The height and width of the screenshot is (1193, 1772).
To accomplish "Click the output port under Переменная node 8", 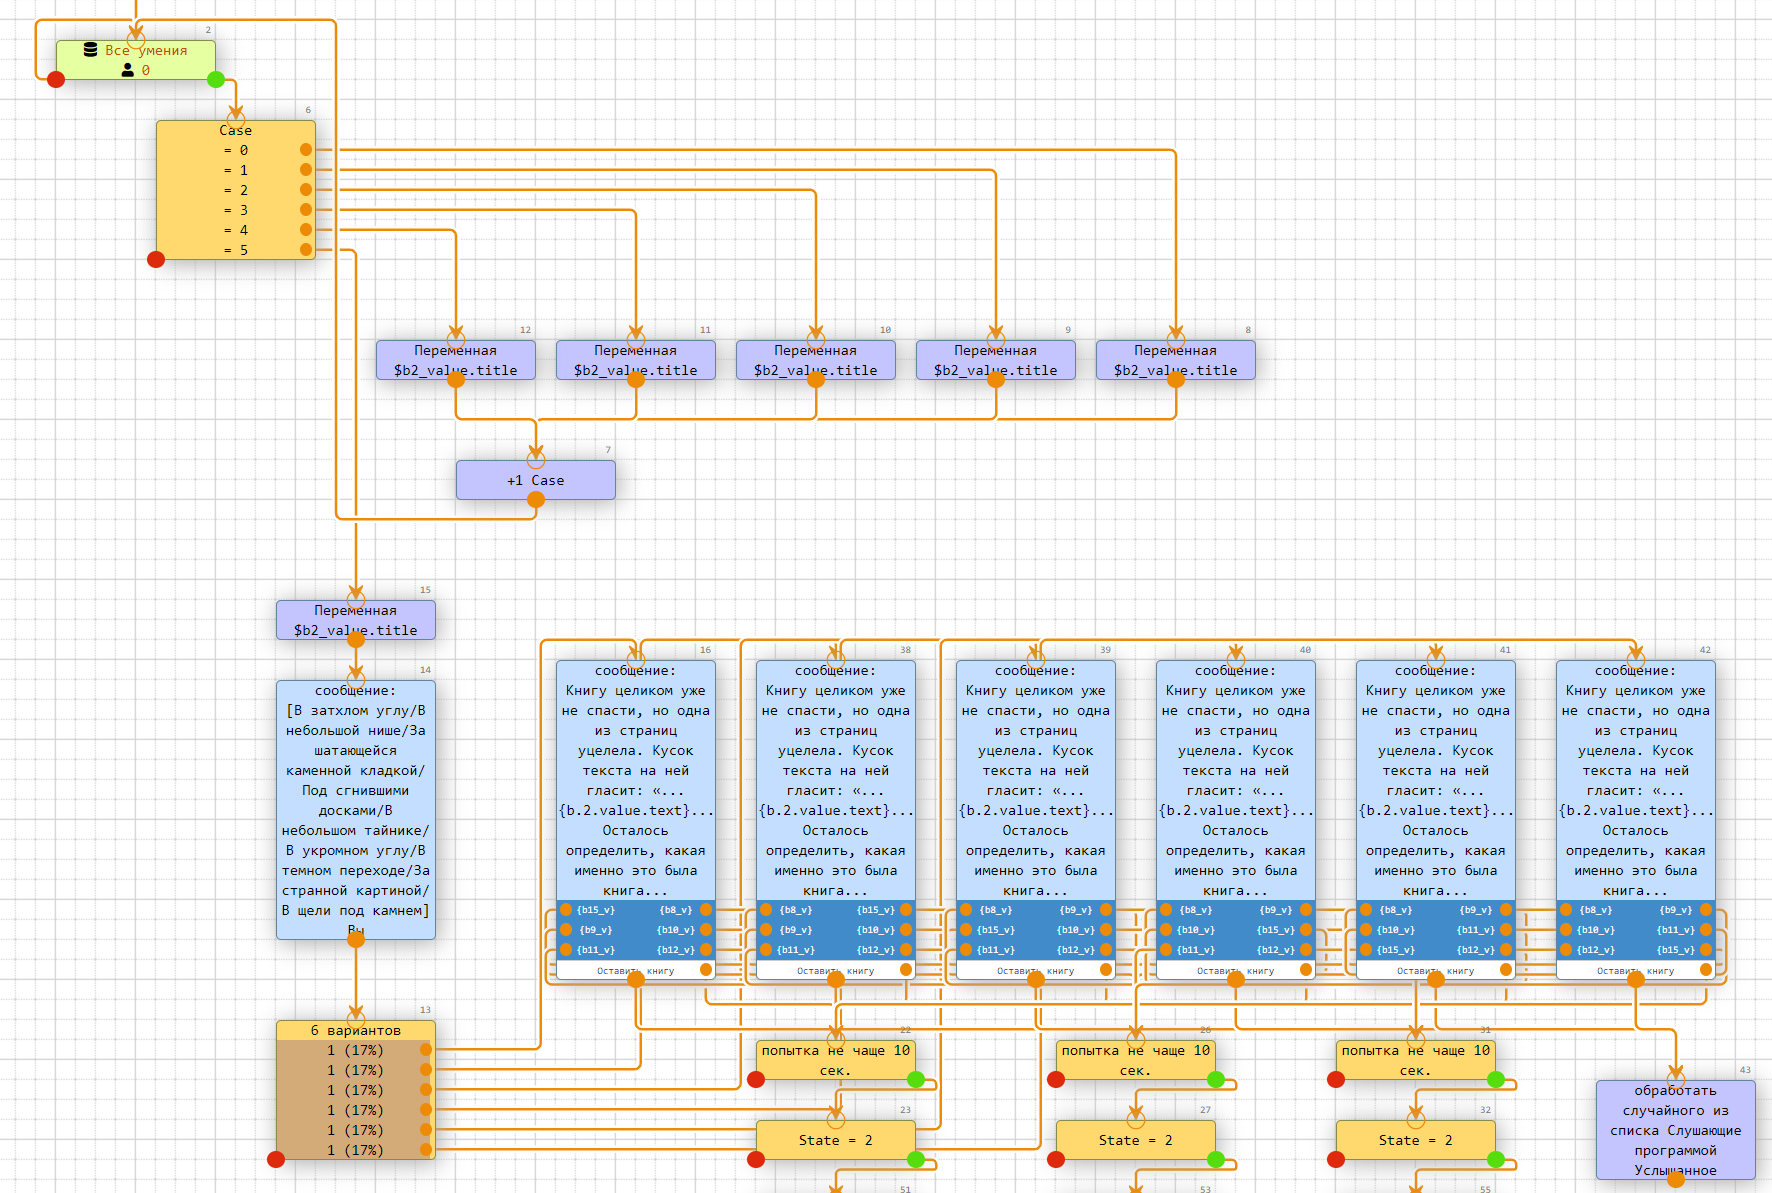I will click(1176, 380).
